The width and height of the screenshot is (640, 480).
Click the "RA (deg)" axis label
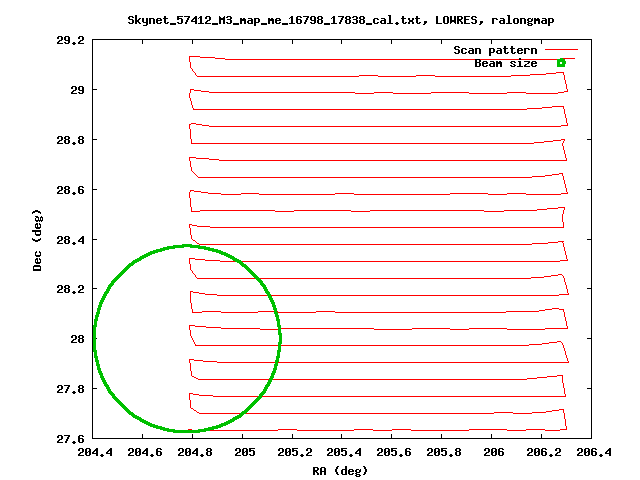[x=340, y=471]
